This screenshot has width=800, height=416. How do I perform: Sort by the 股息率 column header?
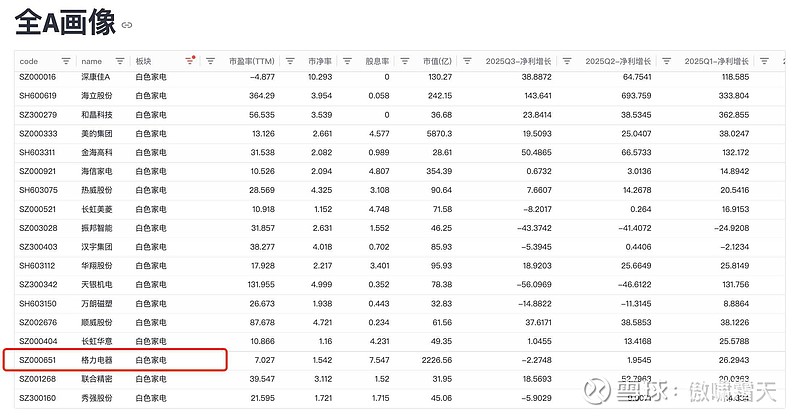[x=377, y=61]
